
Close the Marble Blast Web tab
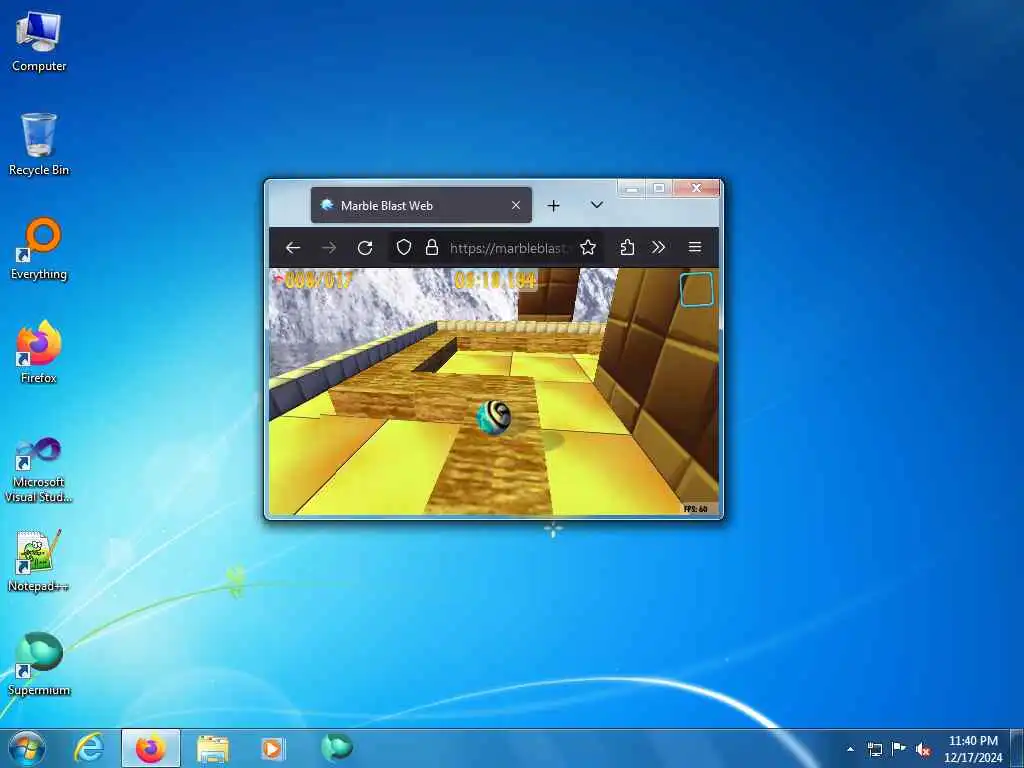[x=516, y=206]
